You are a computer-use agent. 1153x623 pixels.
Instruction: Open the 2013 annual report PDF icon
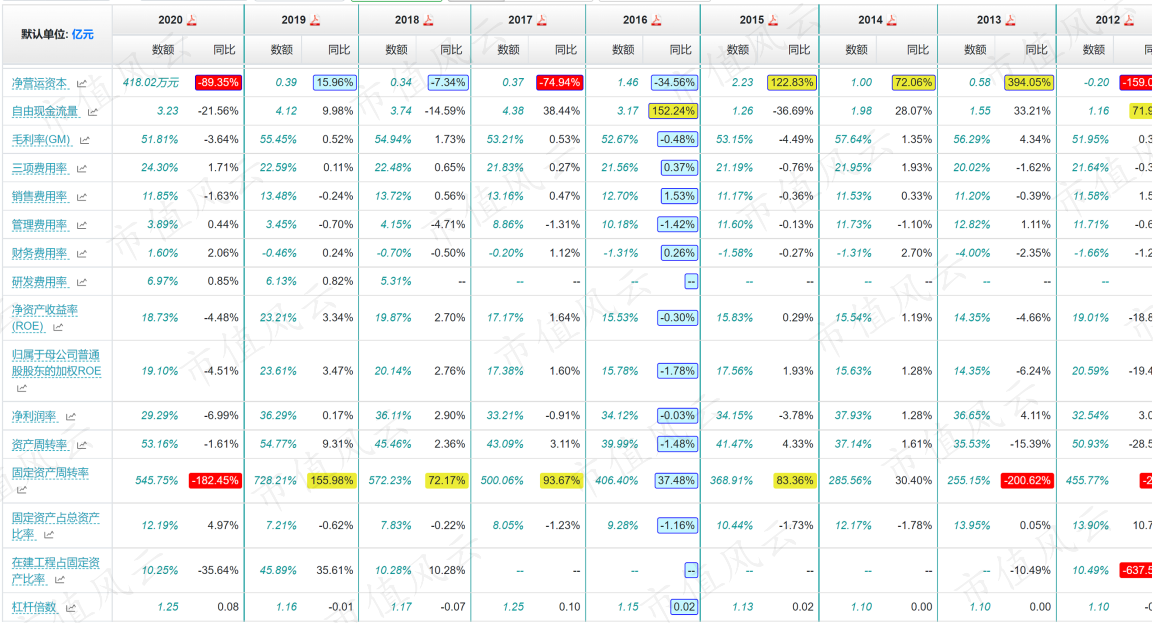(1010, 21)
